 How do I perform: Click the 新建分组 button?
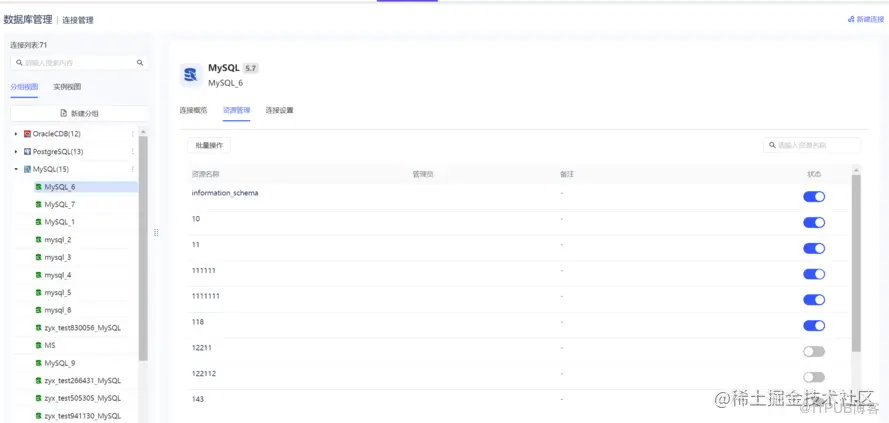click(79, 113)
